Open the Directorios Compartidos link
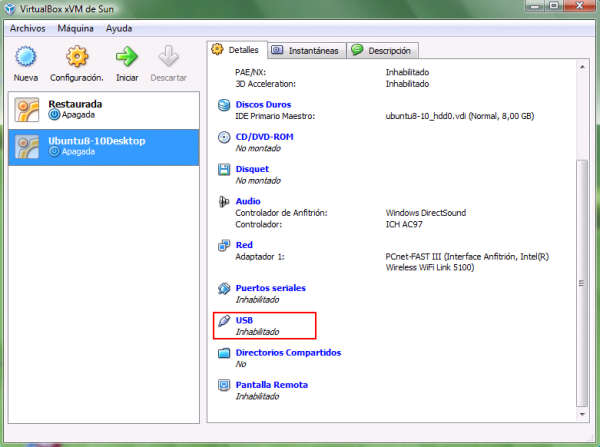 (288, 352)
